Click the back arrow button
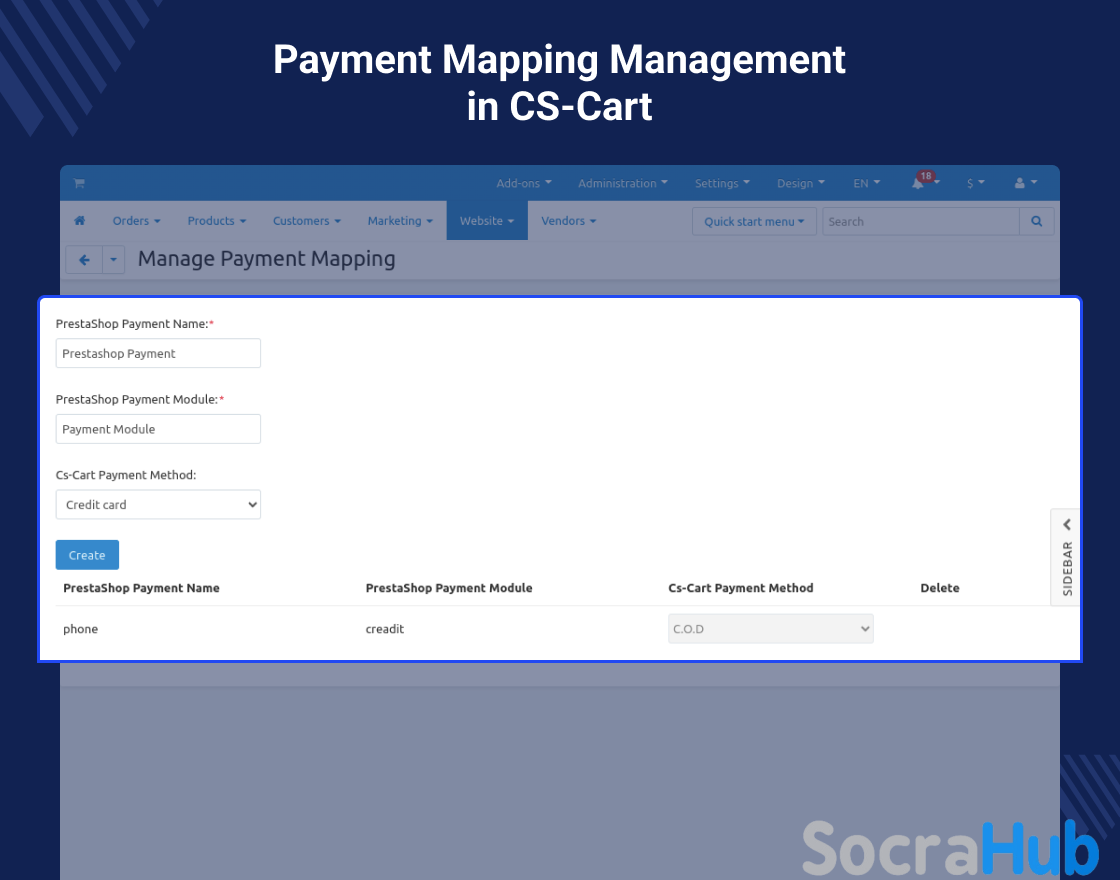The width and height of the screenshot is (1120, 880). coord(84,260)
